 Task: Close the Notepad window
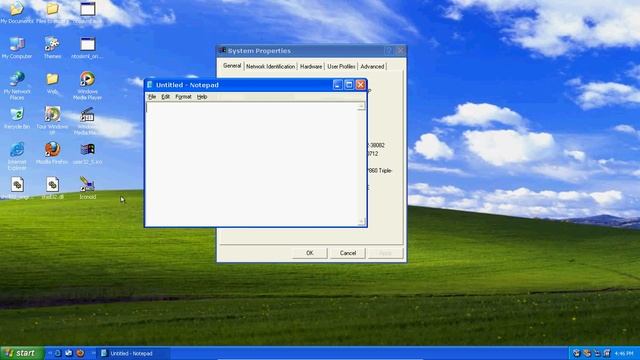[360, 84]
